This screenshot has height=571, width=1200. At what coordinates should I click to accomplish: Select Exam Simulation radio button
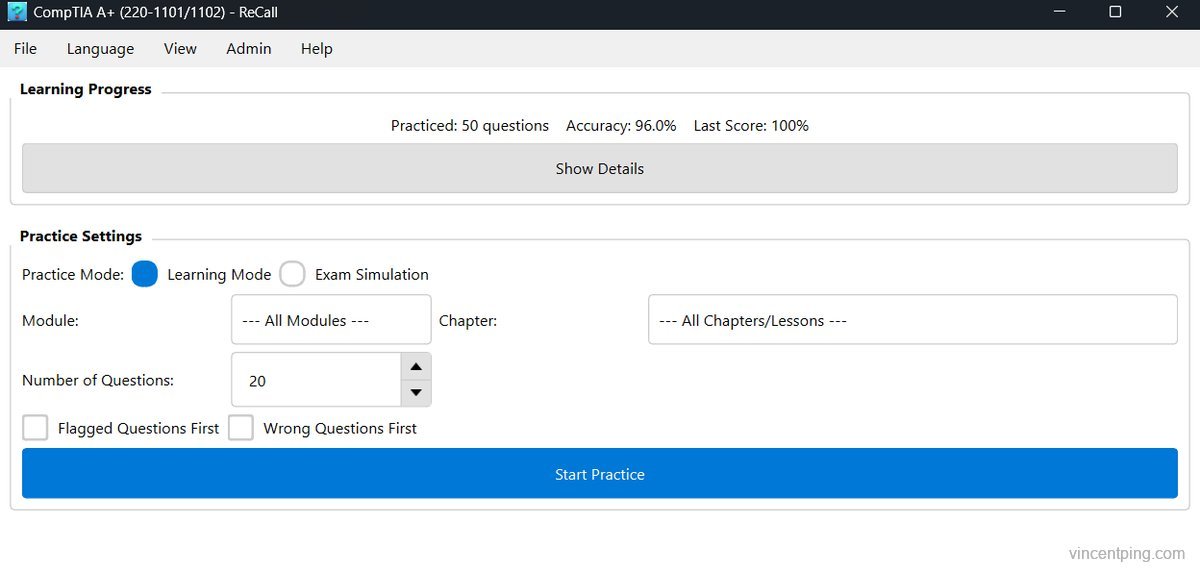pyautogui.click(x=292, y=274)
